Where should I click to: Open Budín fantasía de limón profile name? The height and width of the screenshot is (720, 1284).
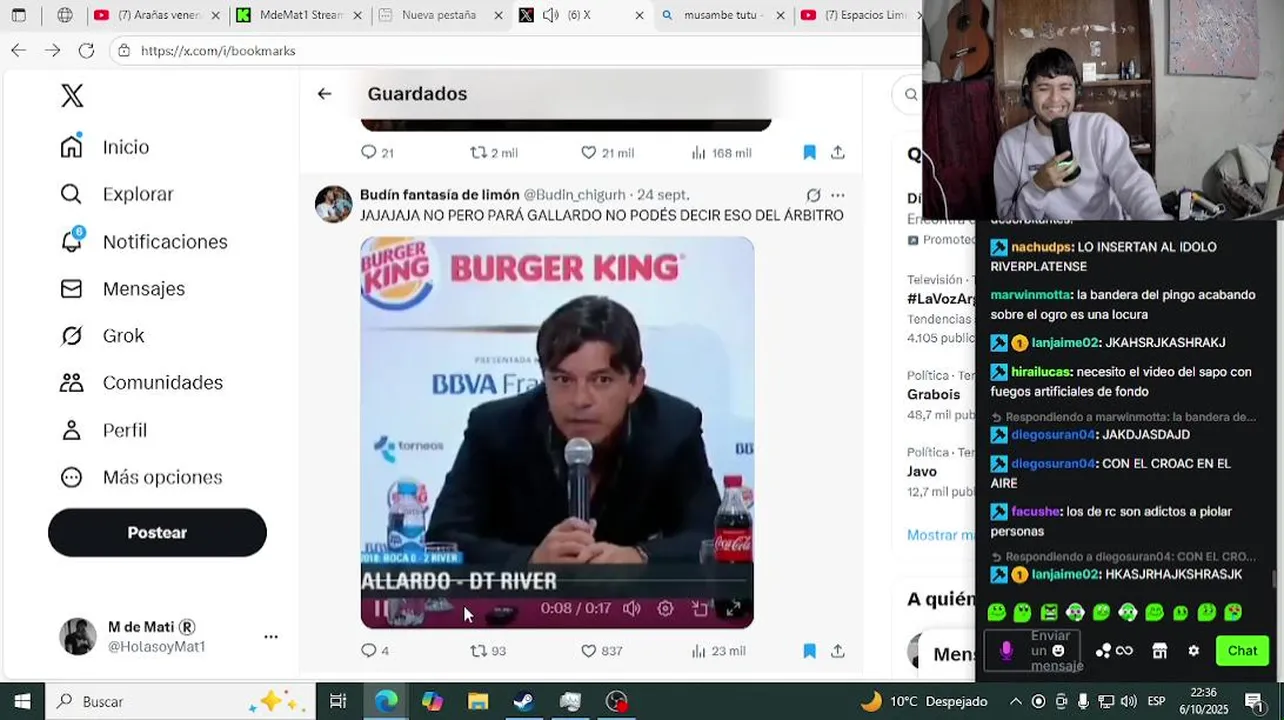440,195
